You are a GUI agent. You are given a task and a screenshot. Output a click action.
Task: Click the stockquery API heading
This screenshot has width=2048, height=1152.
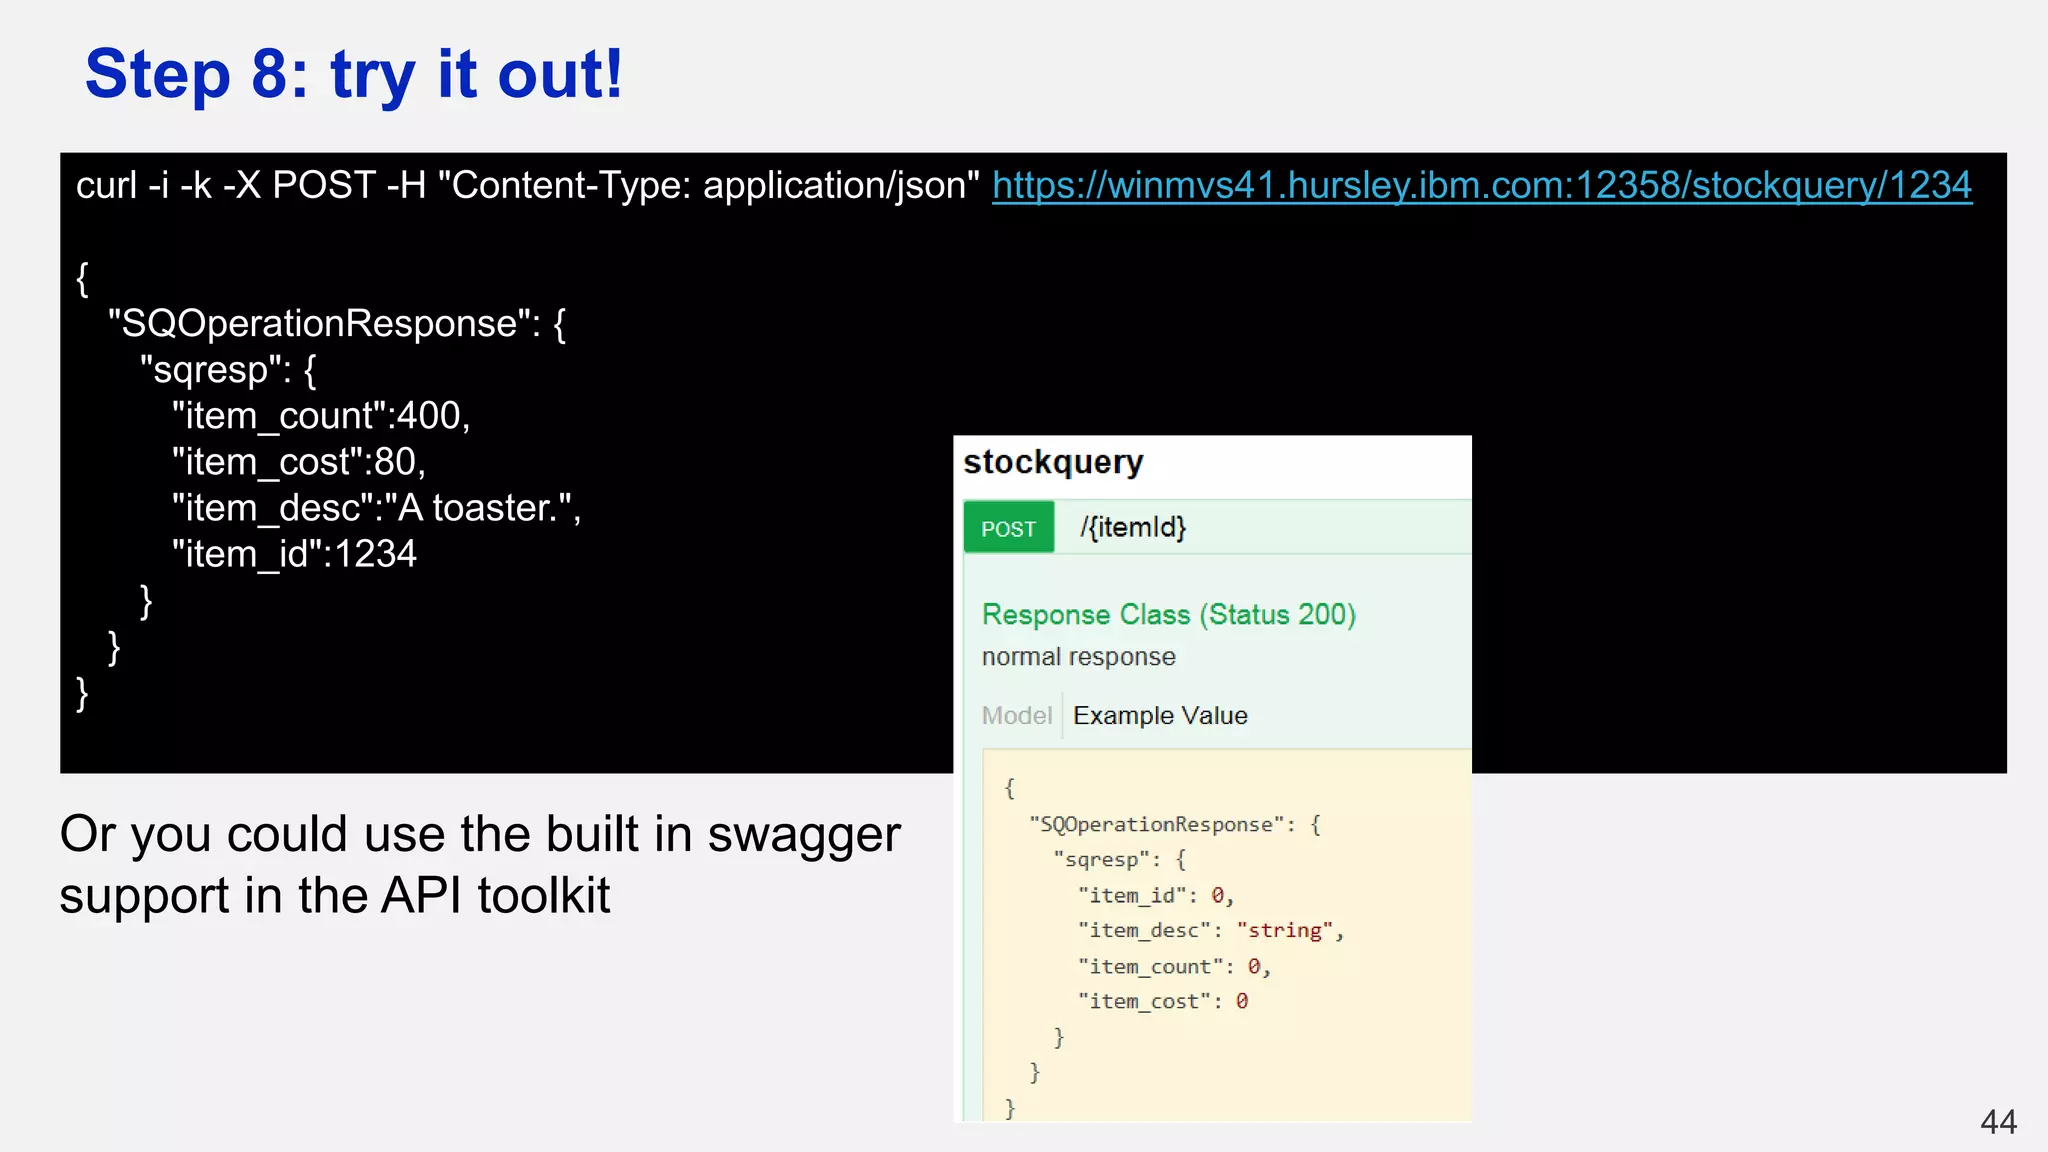pyautogui.click(x=1053, y=463)
